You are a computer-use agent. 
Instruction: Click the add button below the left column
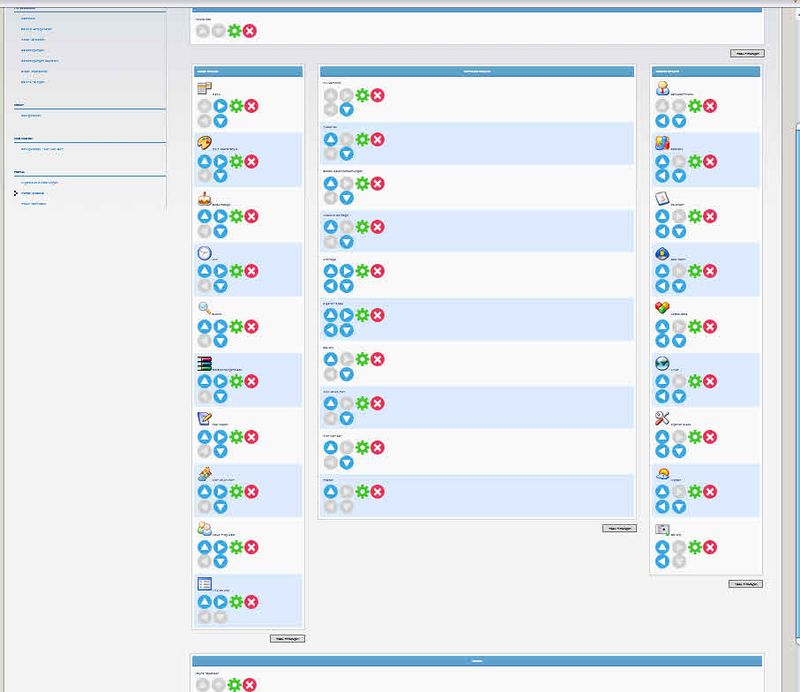tap(287, 638)
